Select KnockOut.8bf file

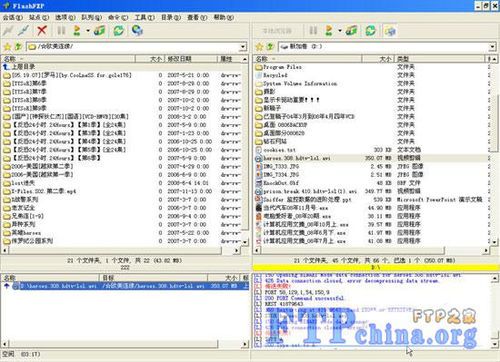point(277,183)
